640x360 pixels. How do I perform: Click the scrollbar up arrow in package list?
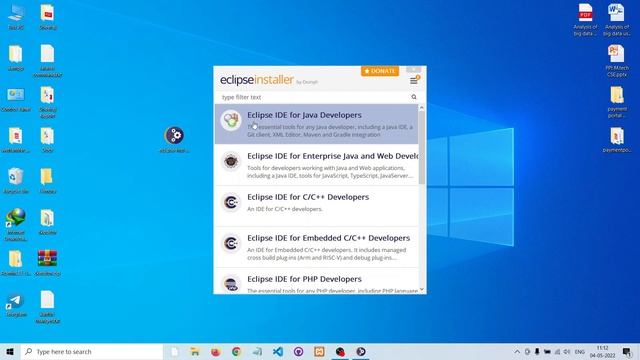pyautogui.click(x=422, y=107)
